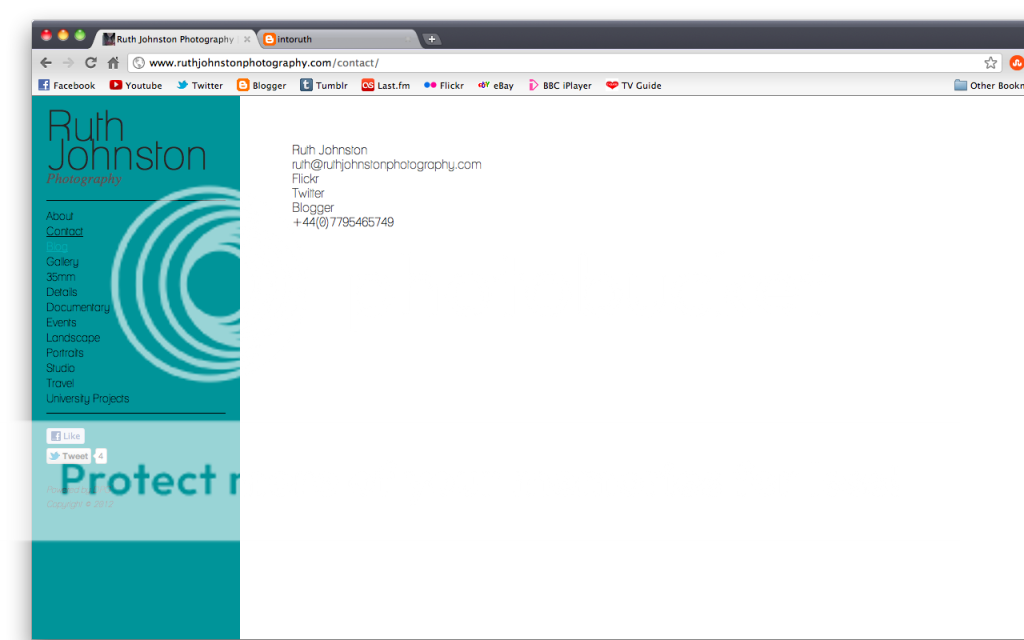The width and height of the screenshot is (1024, 640).
Task: Bookmark this page with the star icon
Action: 991,63
